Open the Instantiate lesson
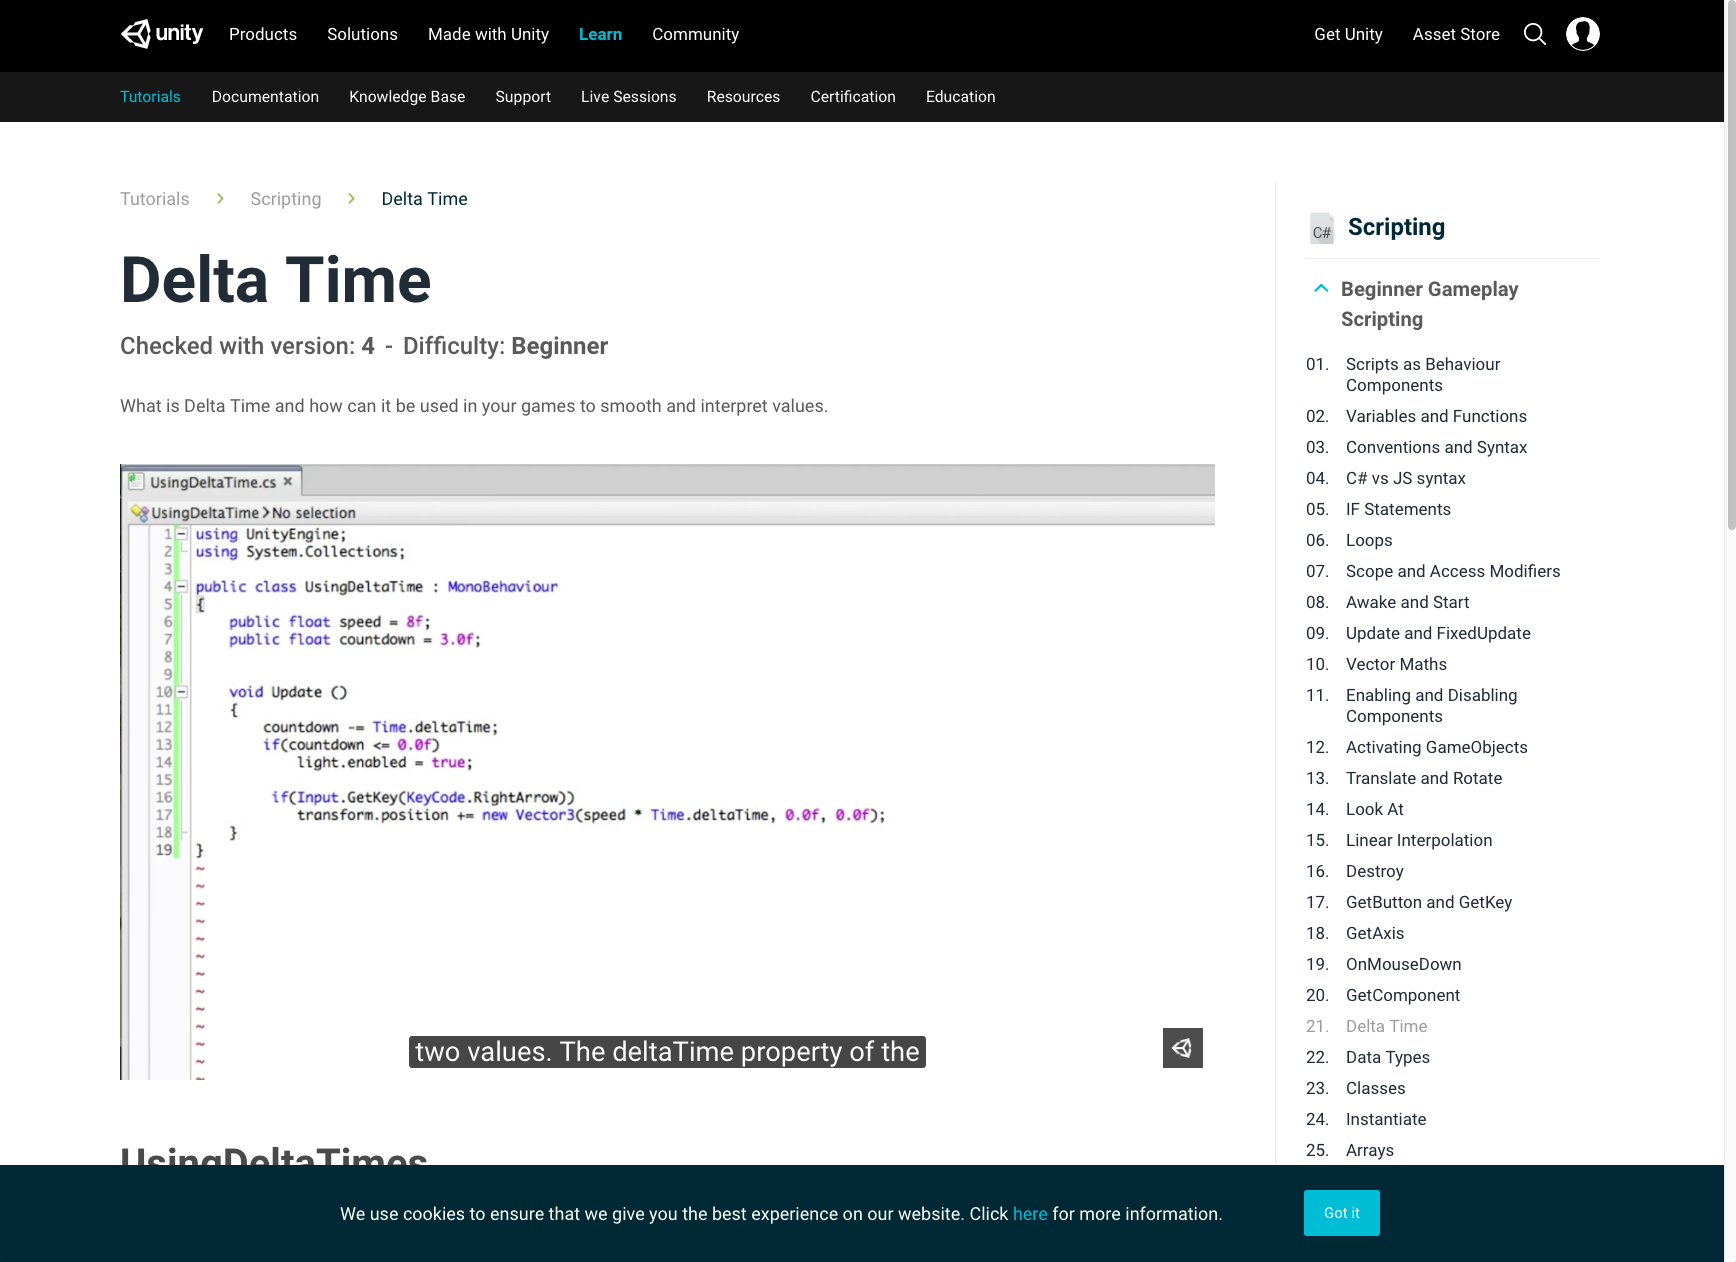 (1386, 1119)
